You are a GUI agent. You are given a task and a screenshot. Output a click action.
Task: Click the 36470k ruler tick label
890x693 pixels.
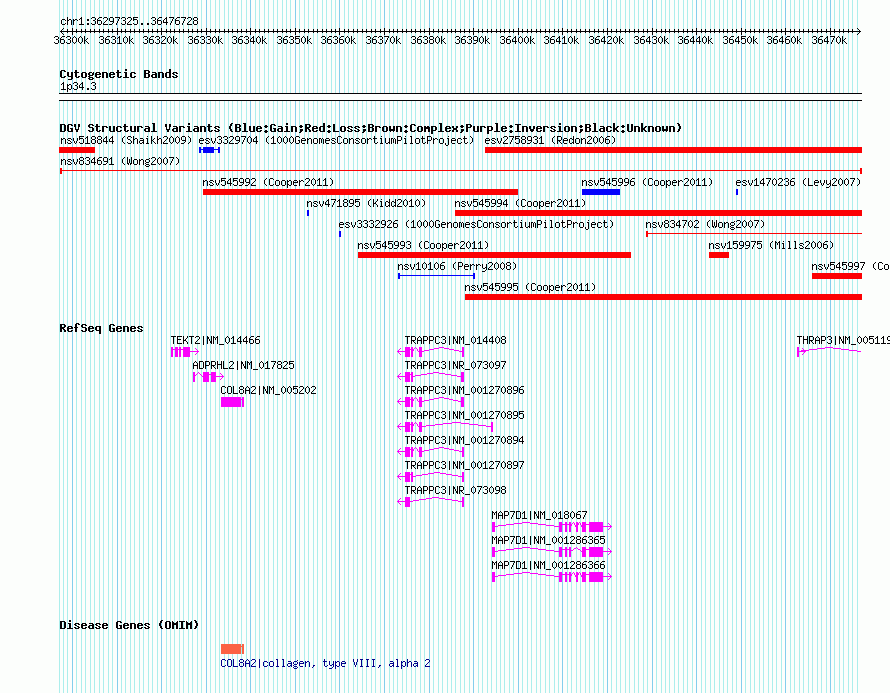pos(829,40)
